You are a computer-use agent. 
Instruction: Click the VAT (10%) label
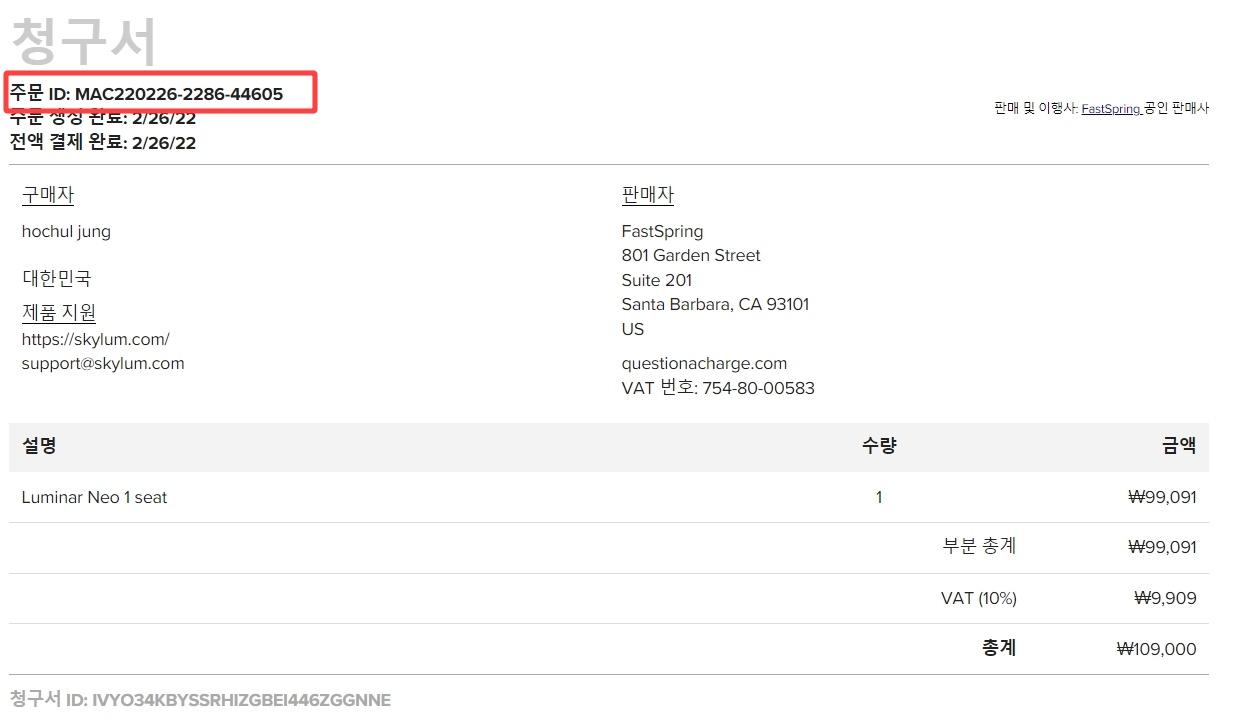[979, 599]
